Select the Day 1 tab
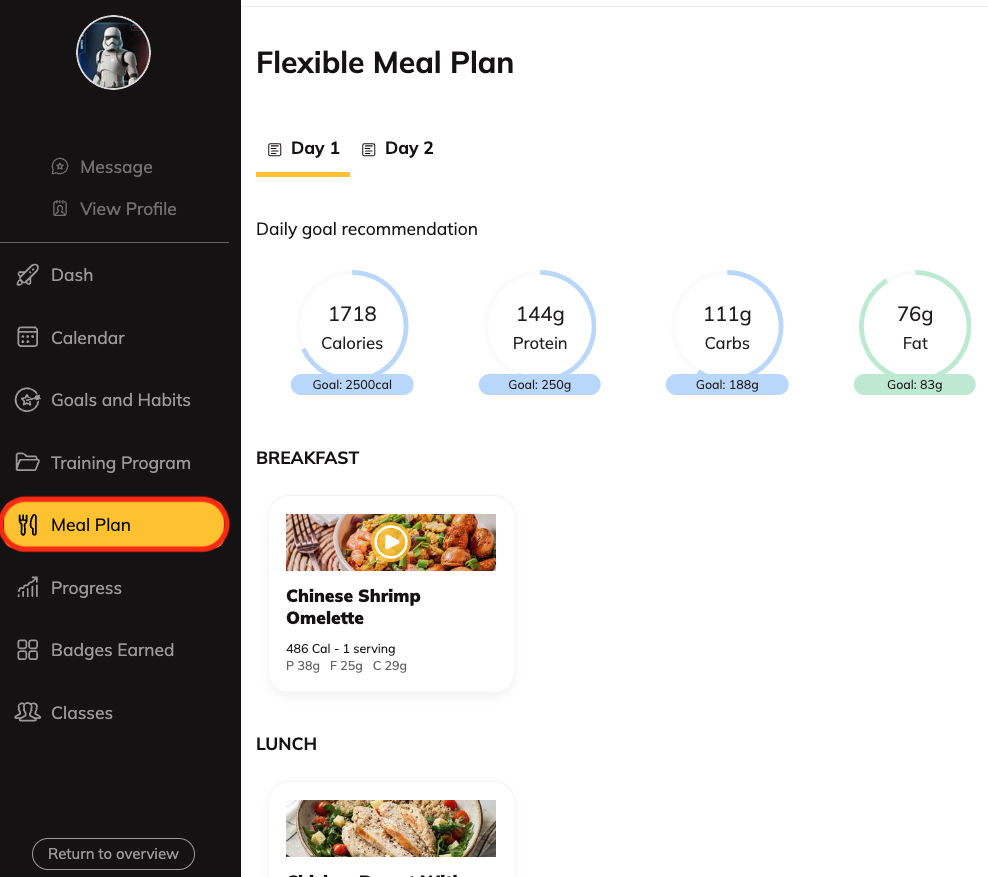Viewport: 988px width, 877px height. [x=303, y=149]
